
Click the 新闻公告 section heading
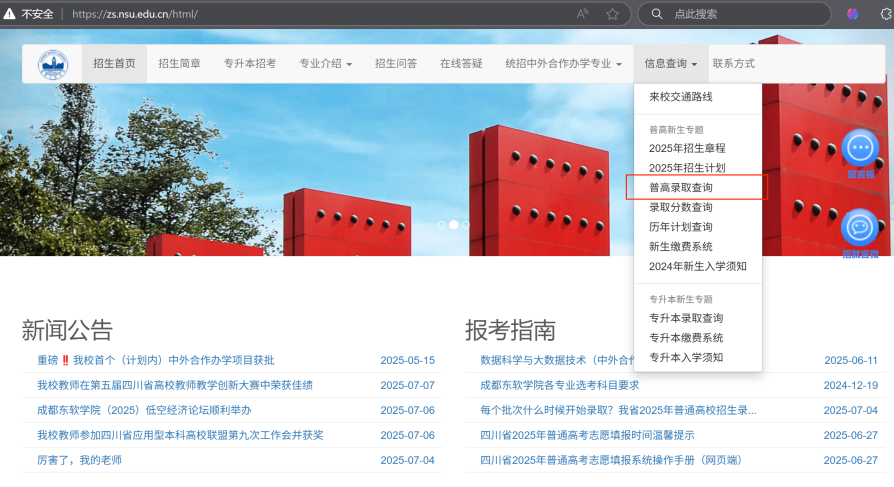(67, 331)
